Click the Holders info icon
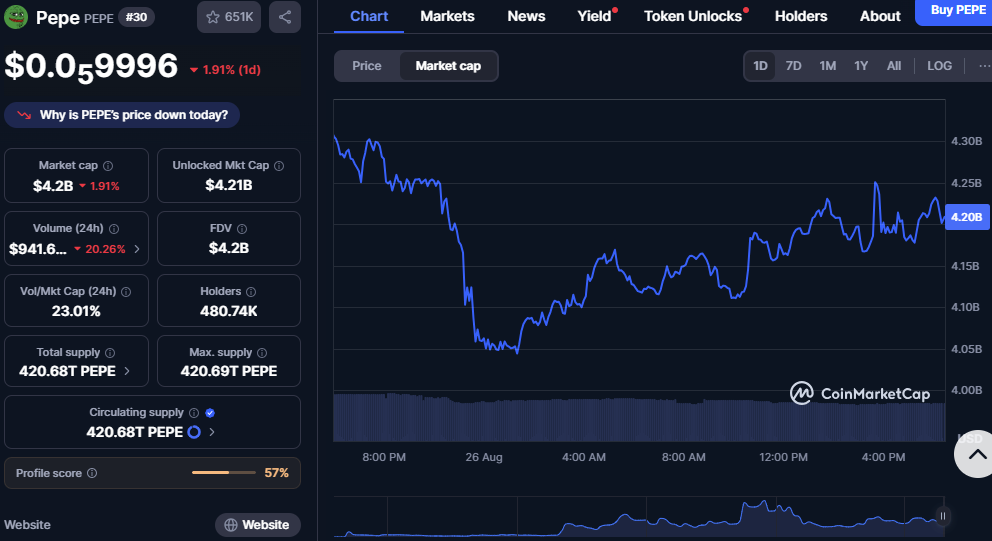Image resolution: width=992 pixels, height=541 pixels. click(x=251, y=292)
